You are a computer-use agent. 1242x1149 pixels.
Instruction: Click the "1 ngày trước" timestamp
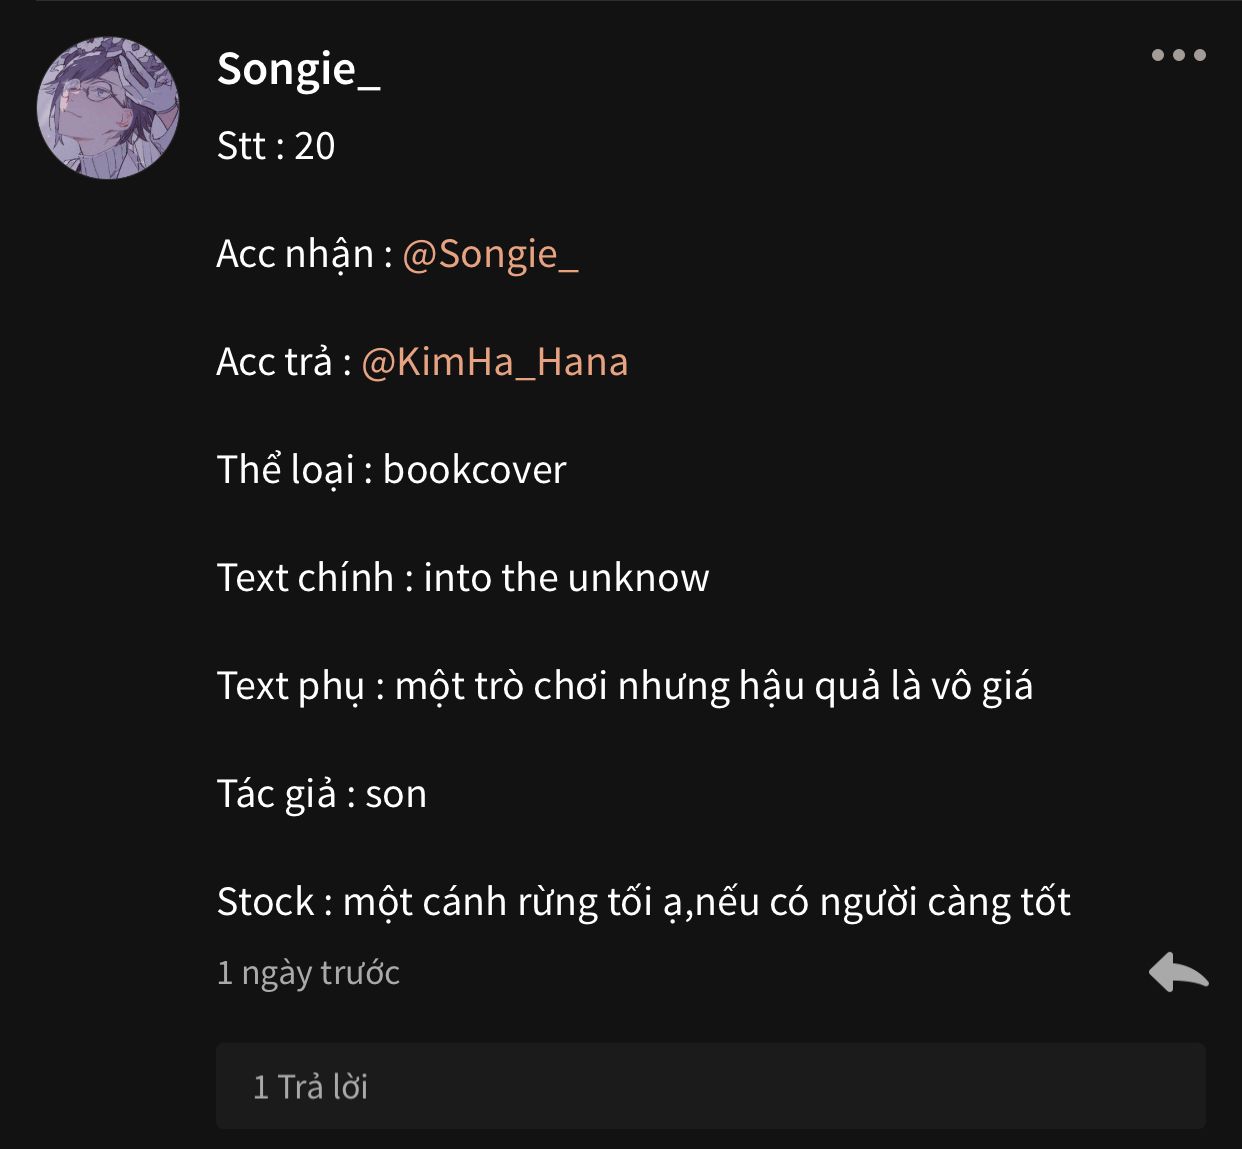(x=308, y=973)
